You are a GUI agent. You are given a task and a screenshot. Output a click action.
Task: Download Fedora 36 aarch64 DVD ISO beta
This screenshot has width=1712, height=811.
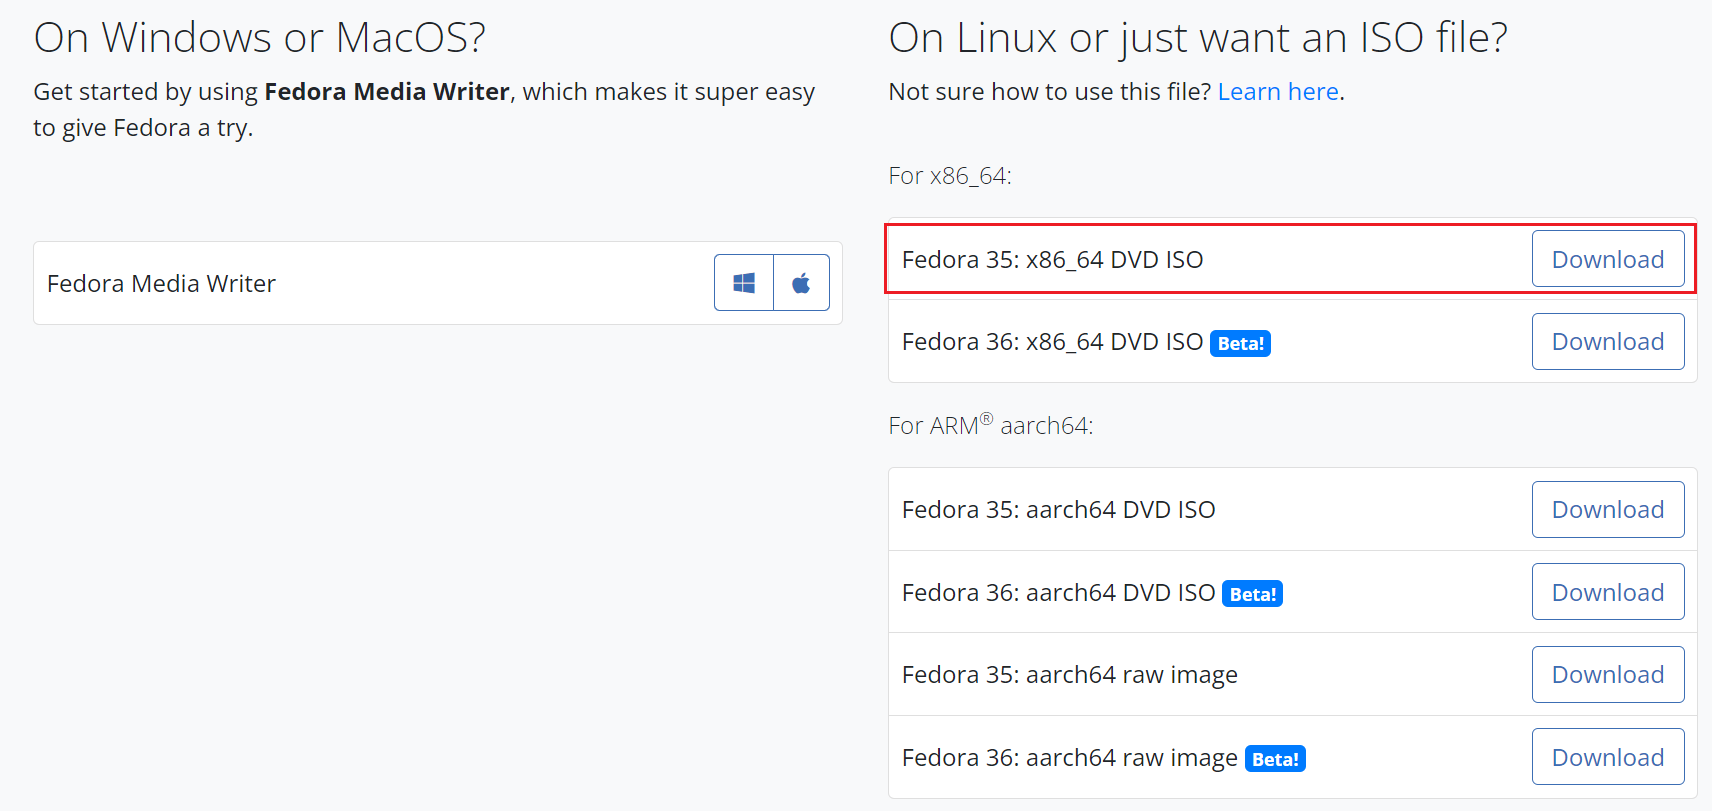point(1608,593)
